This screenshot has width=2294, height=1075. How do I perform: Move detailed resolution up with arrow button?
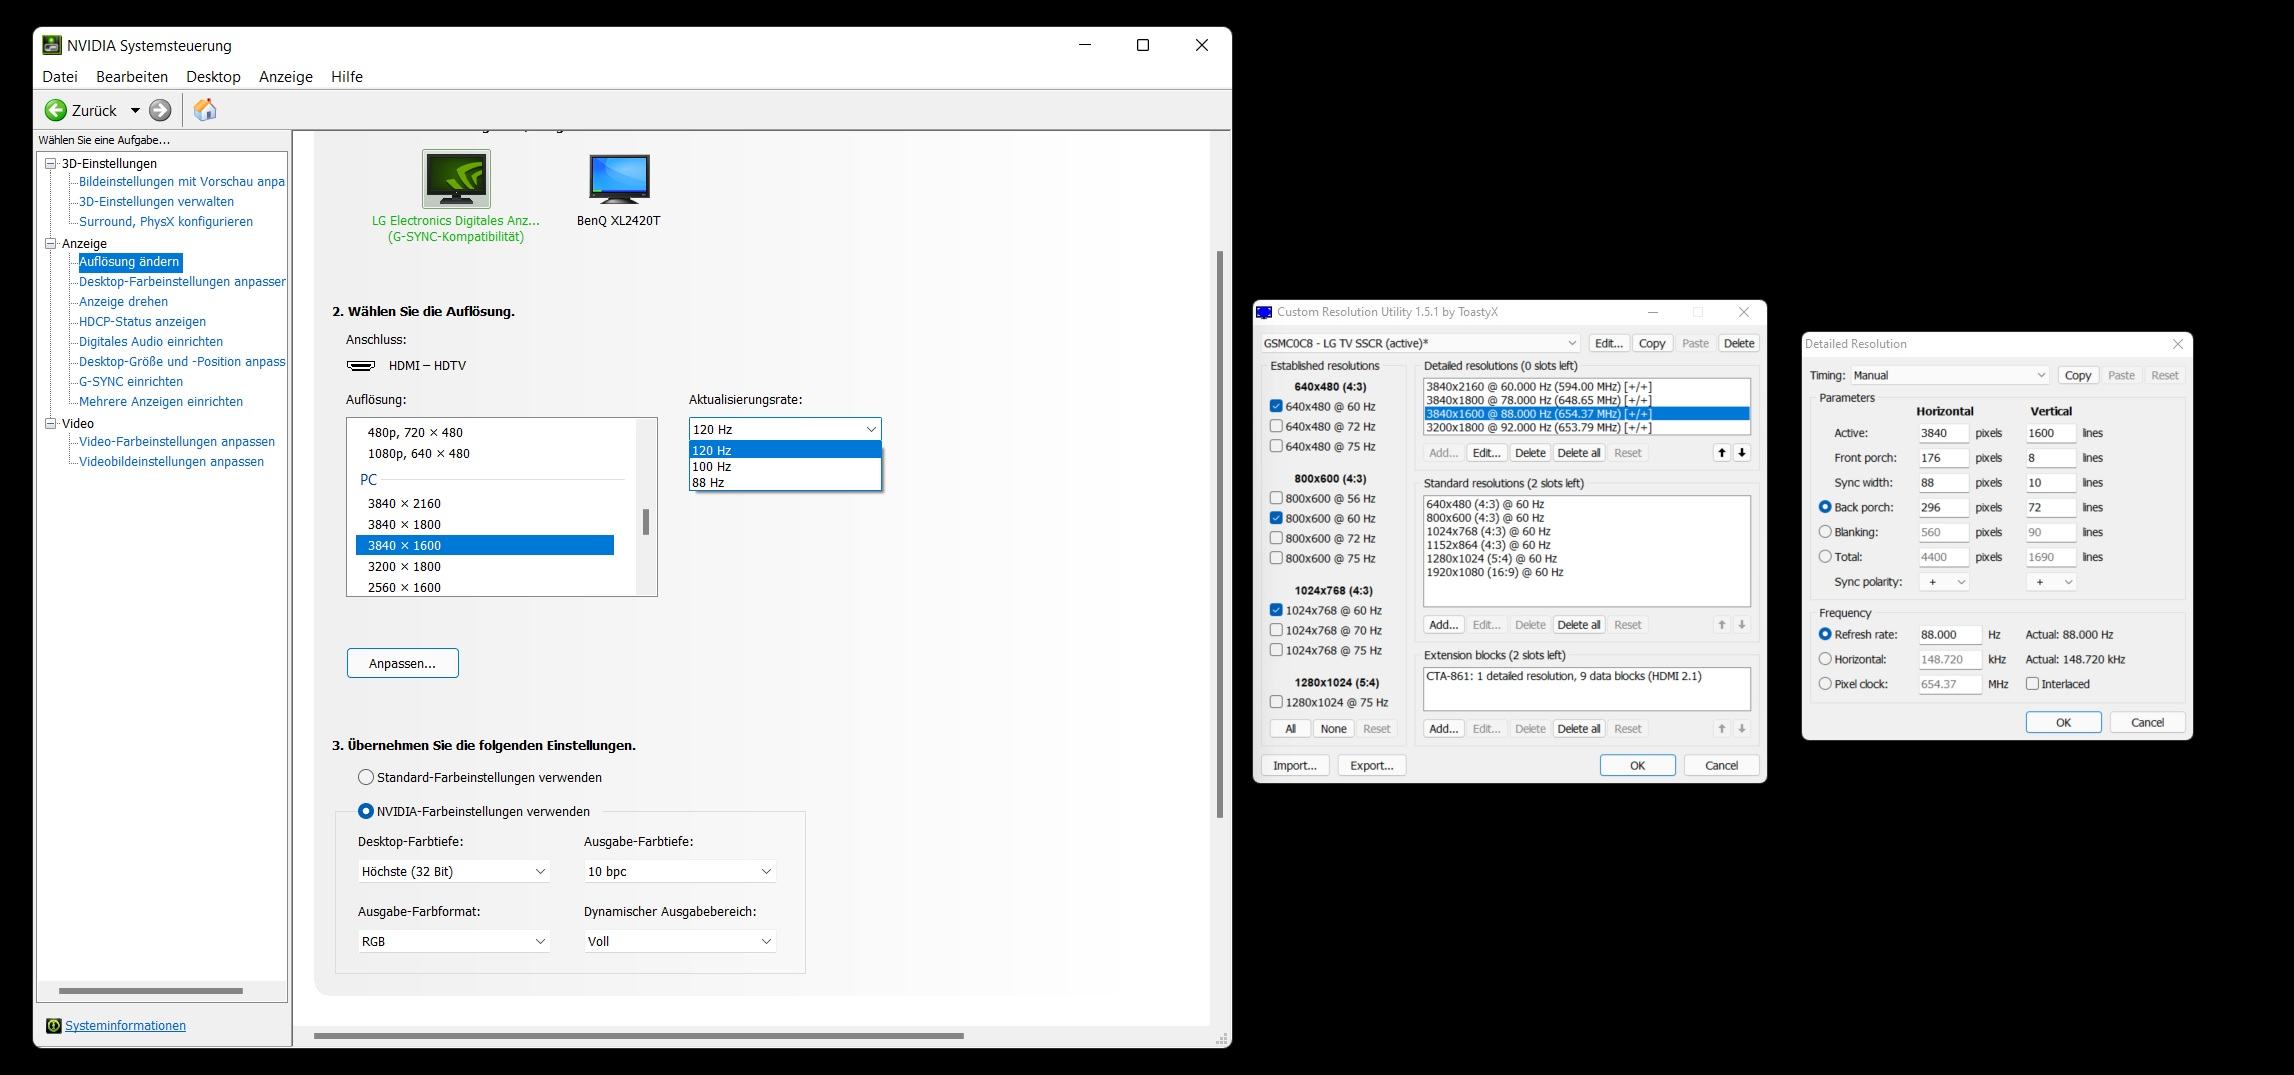[x=1722, y=453]
